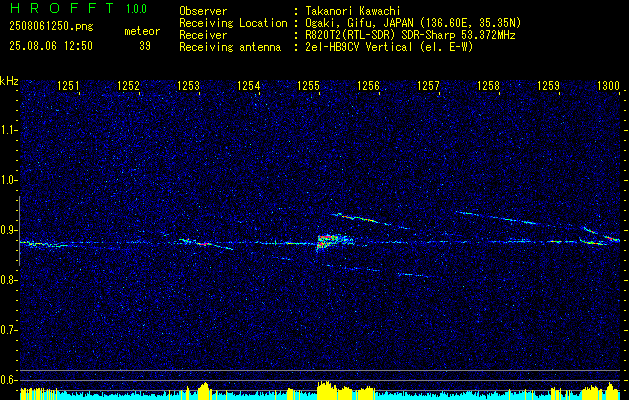629x400 pixels.
Task: Select the antenna text 2el-HB9CV Vertical
Action: (359, 47)
